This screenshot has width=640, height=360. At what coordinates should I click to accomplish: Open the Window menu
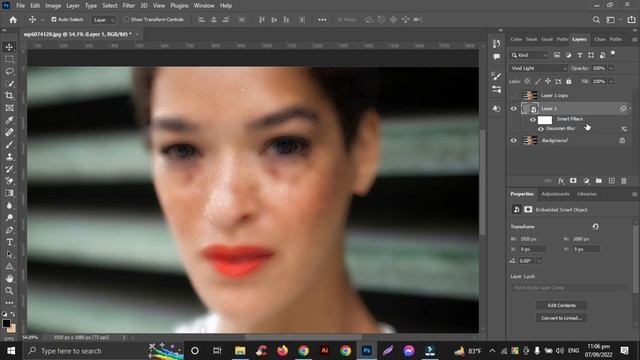click(x=204, y=6)
